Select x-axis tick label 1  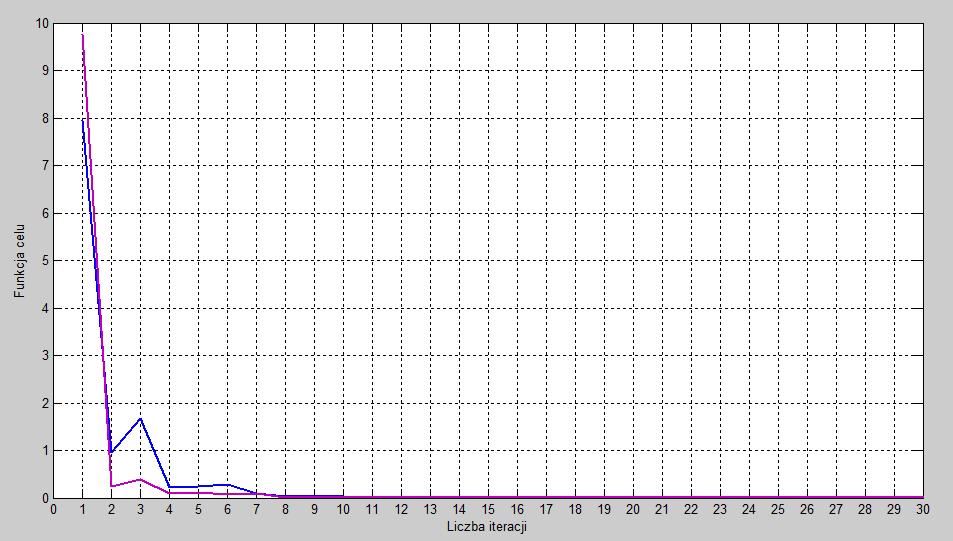click(x=83, y=510)
